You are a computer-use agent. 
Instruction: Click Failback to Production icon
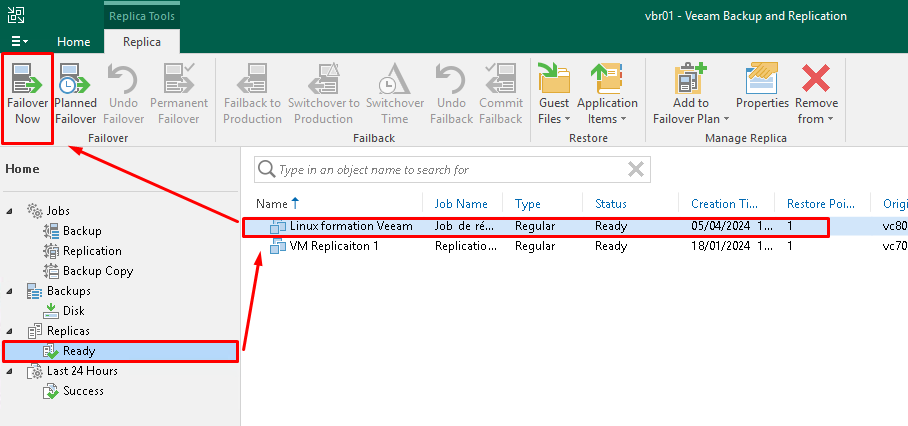click(252, 78)
